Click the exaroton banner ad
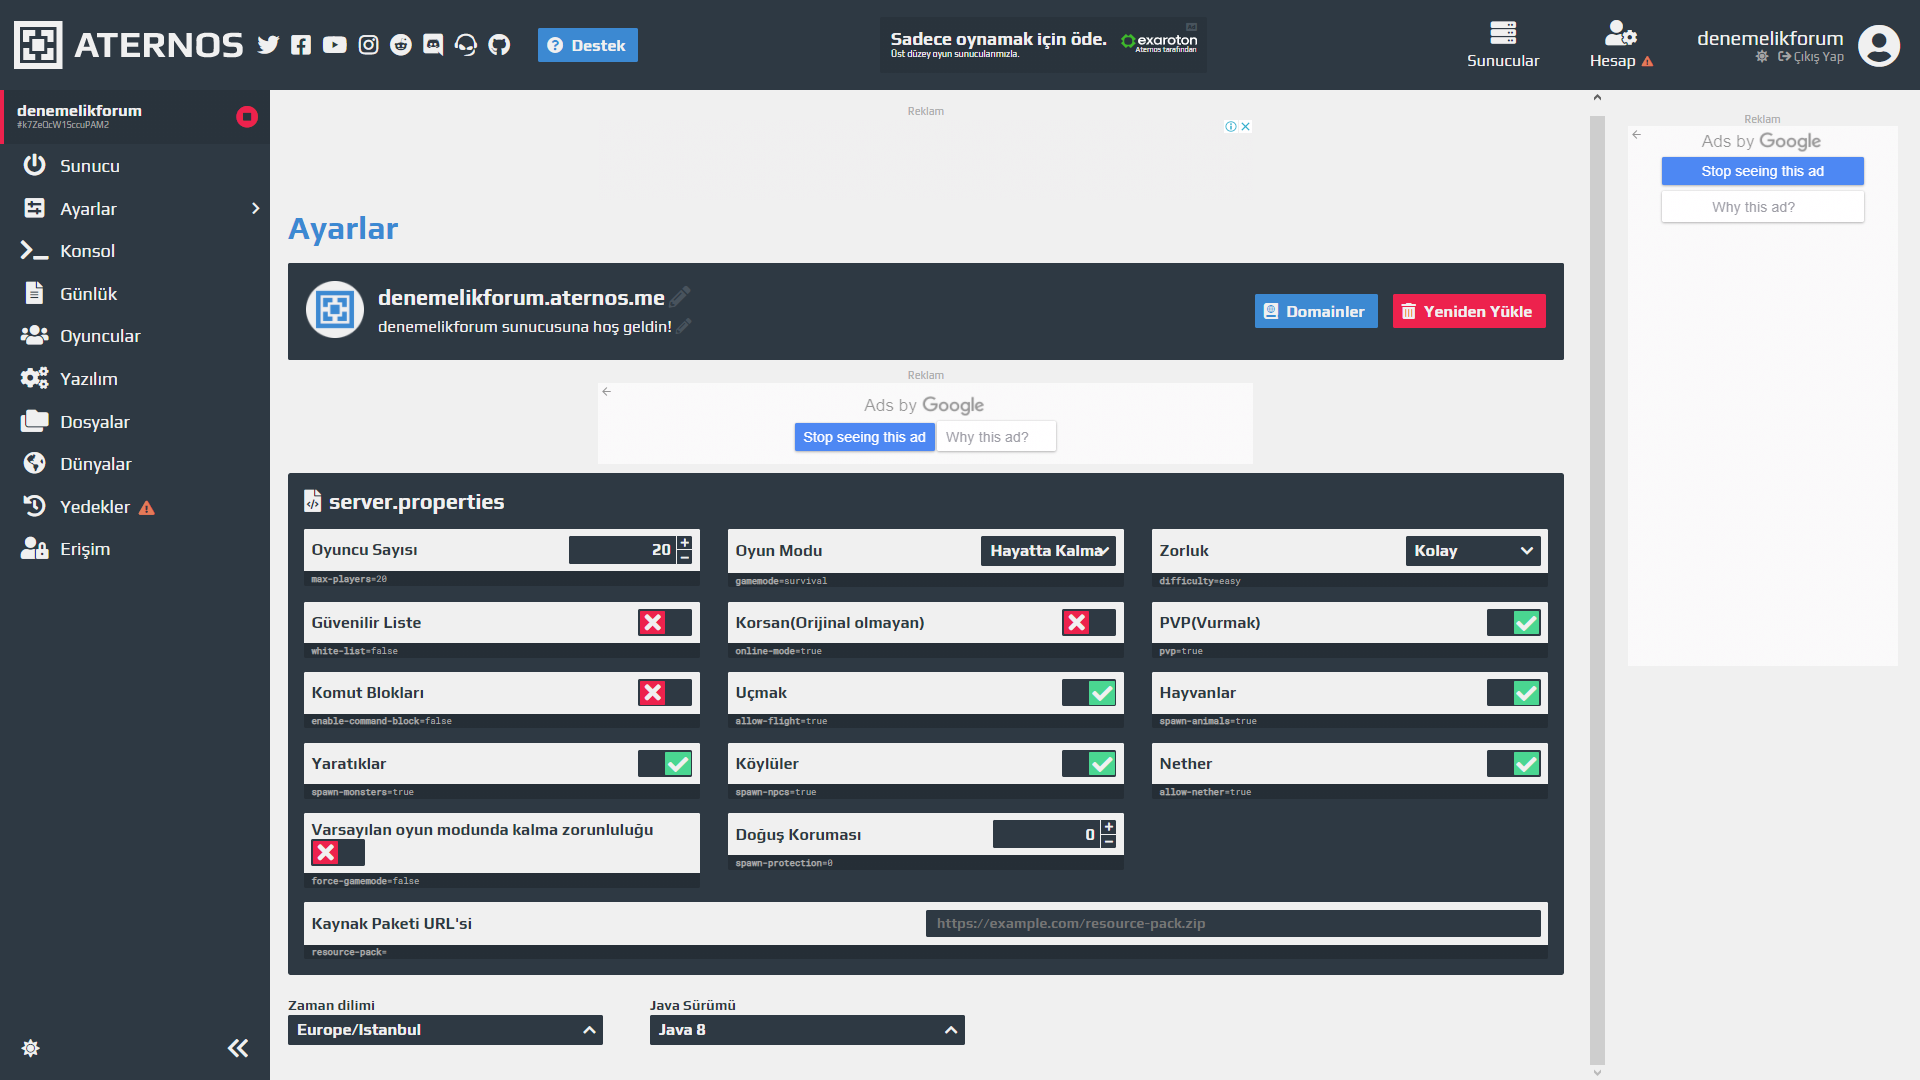The width and height of the screenshot is (1920, 1080). 1043,45
